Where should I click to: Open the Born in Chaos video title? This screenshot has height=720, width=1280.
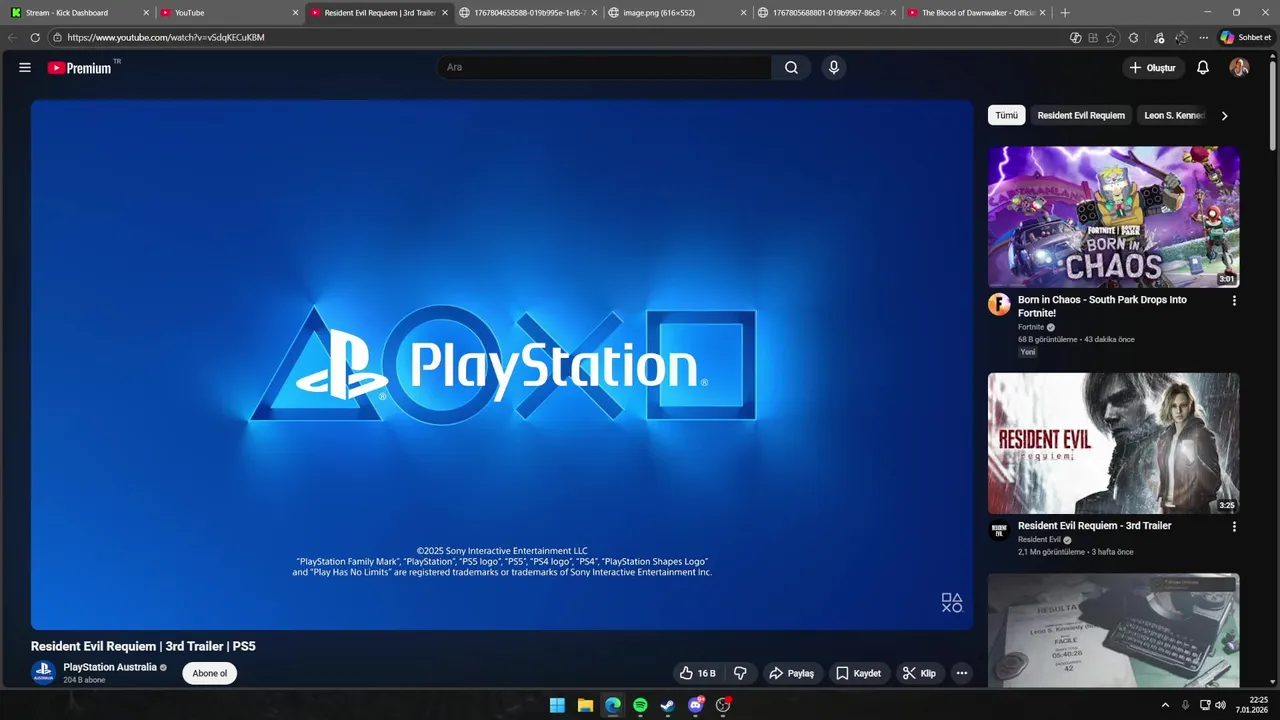click(1102, 306)
